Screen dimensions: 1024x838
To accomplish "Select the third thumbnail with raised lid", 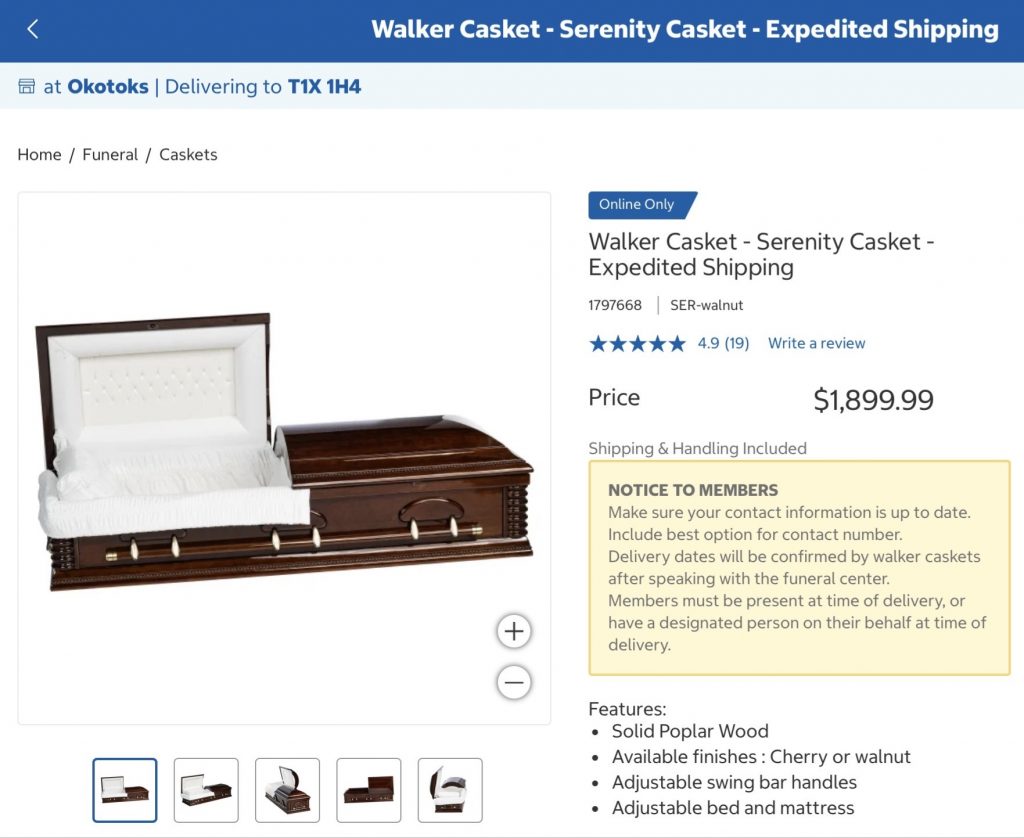I will tap(287, 790).
